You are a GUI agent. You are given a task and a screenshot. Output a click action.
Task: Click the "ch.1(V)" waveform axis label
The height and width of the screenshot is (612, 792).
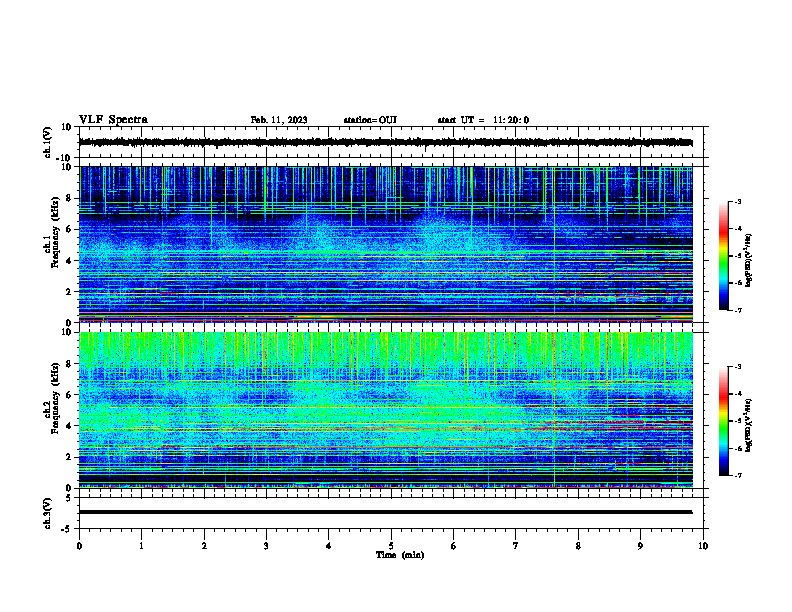point(48,142)
